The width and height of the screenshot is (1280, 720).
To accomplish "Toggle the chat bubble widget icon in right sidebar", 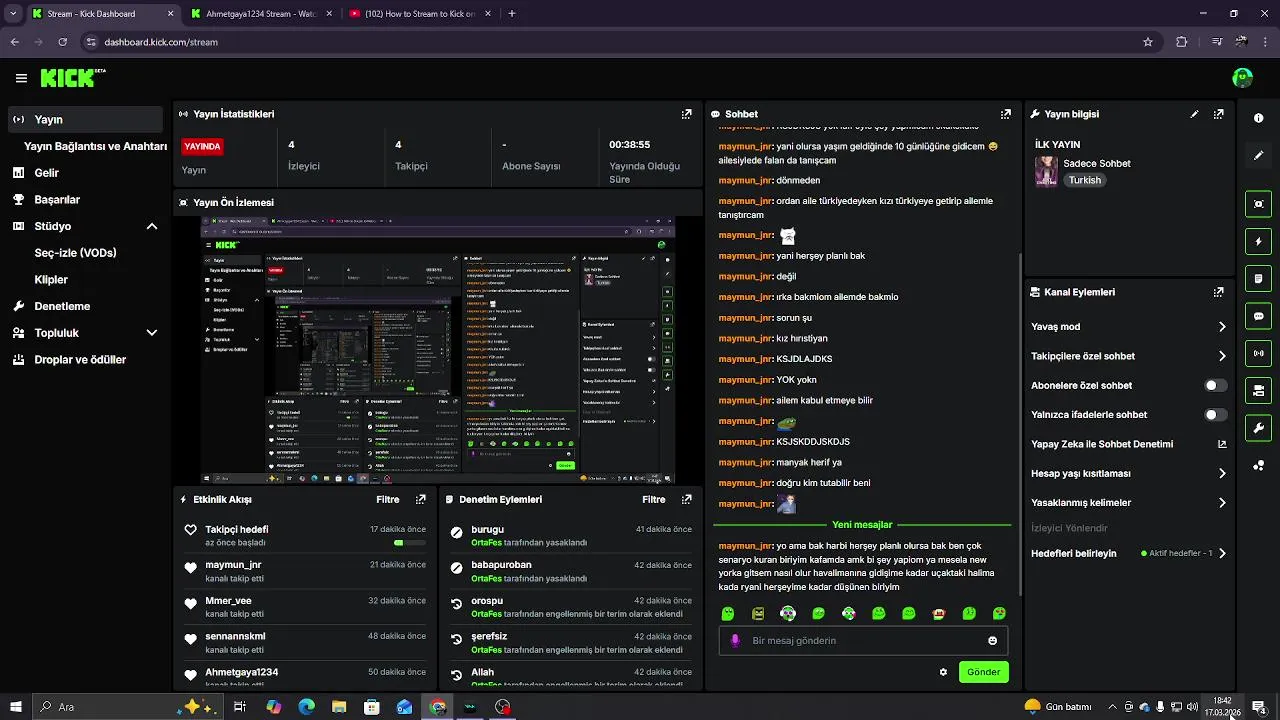I will 1258,316.
